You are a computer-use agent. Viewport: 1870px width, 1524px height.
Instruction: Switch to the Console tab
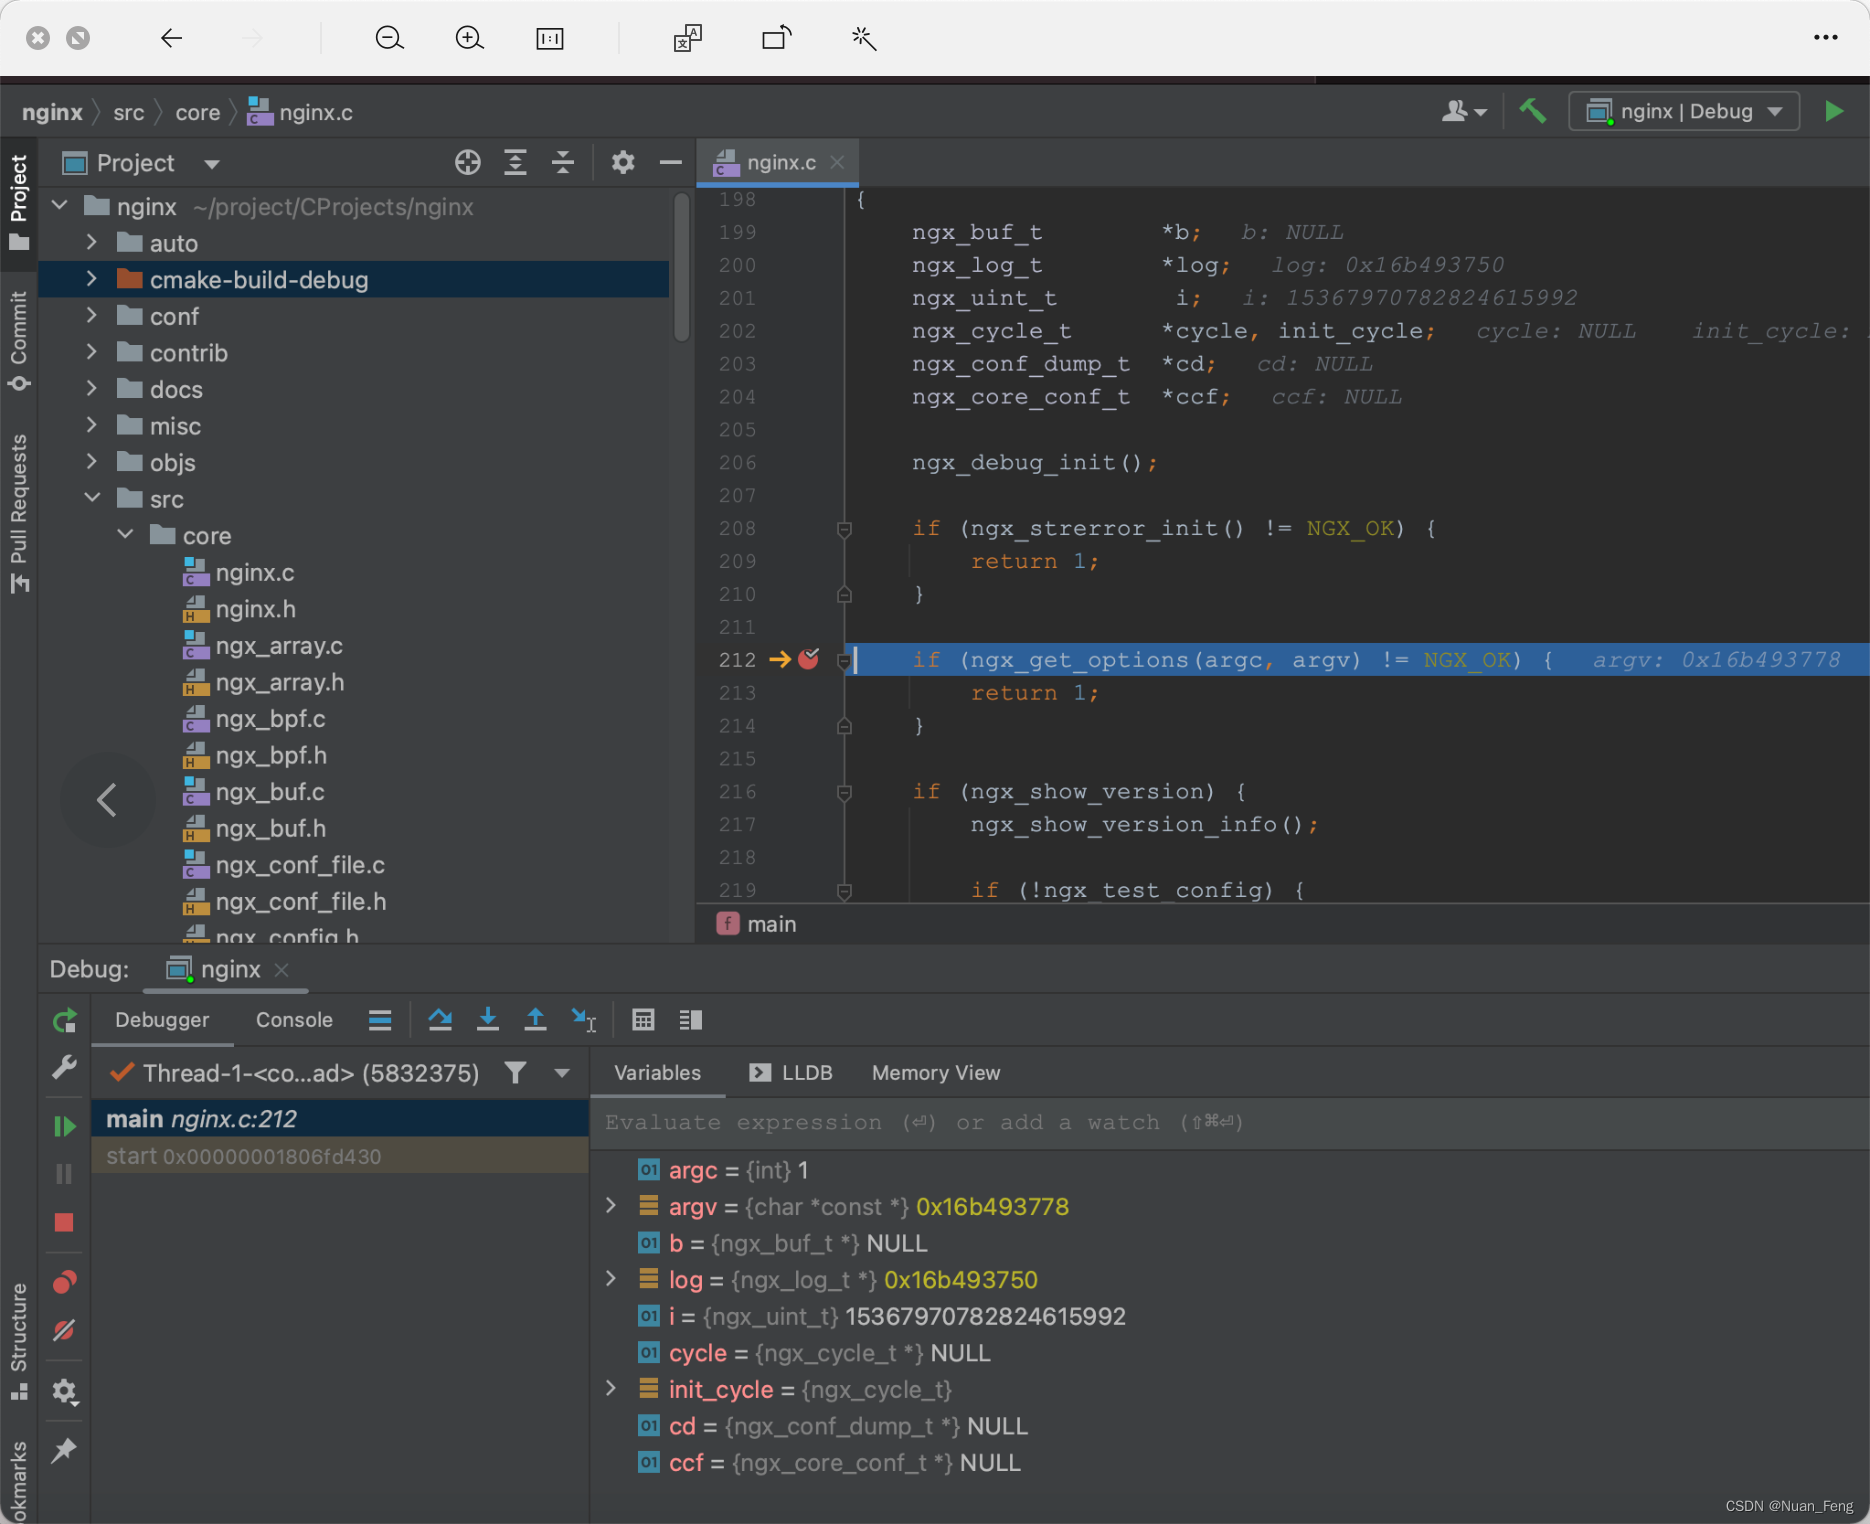[294, 1020]
